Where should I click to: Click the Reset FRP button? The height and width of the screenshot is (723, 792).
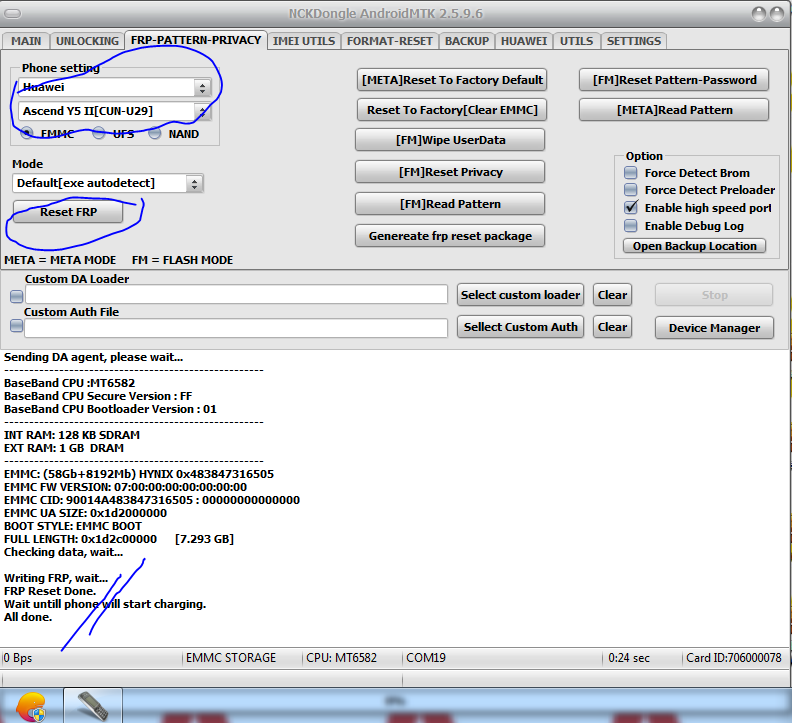click(x=68, y=212)
